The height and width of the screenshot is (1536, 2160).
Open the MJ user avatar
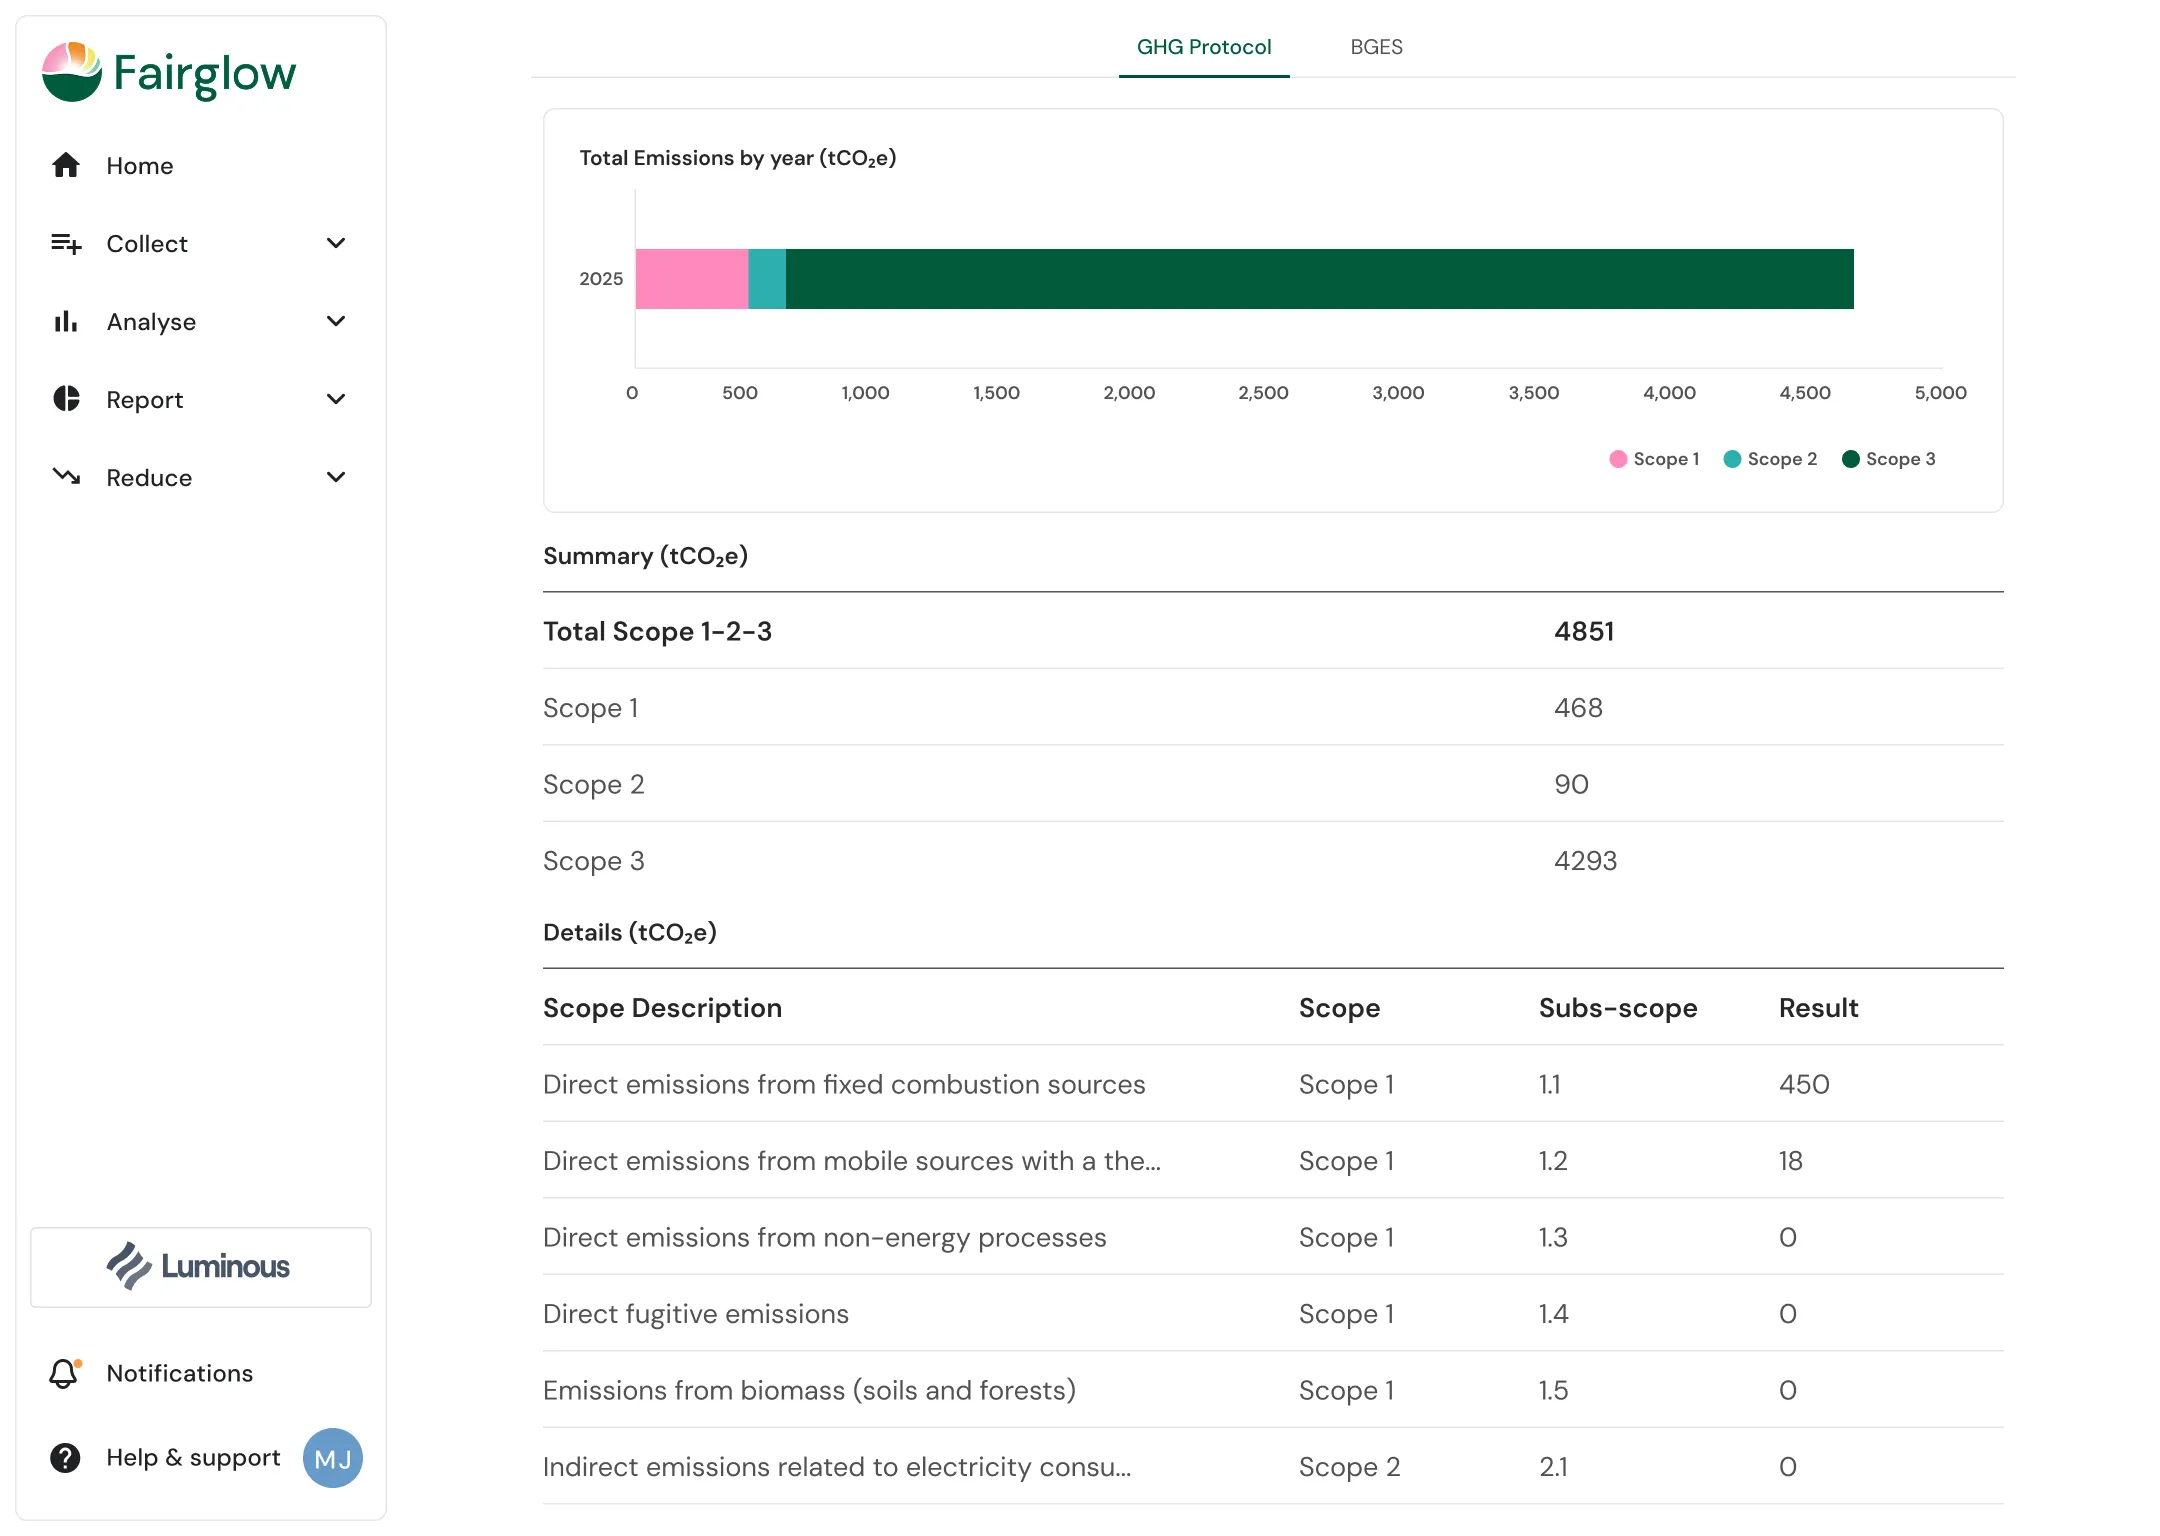(x=332, y=1458)
